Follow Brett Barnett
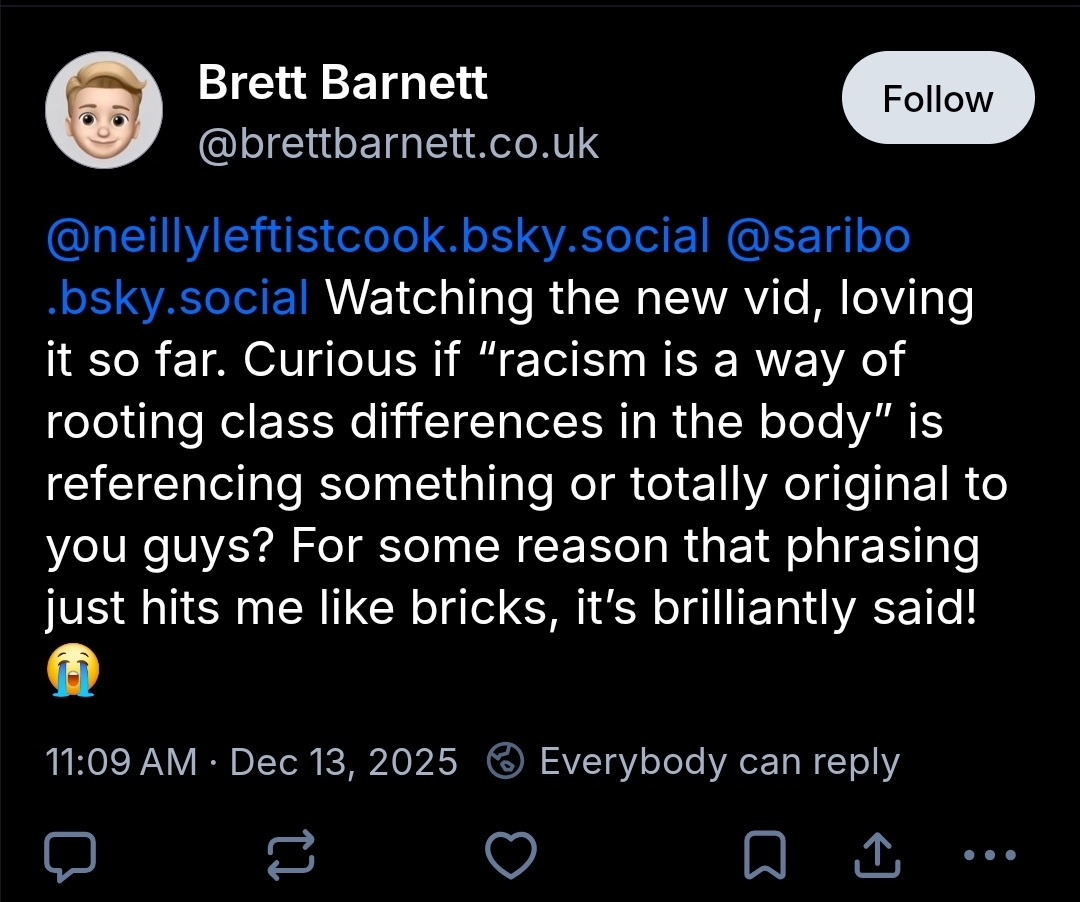1080x902 pixels. (x=937, y=99)
